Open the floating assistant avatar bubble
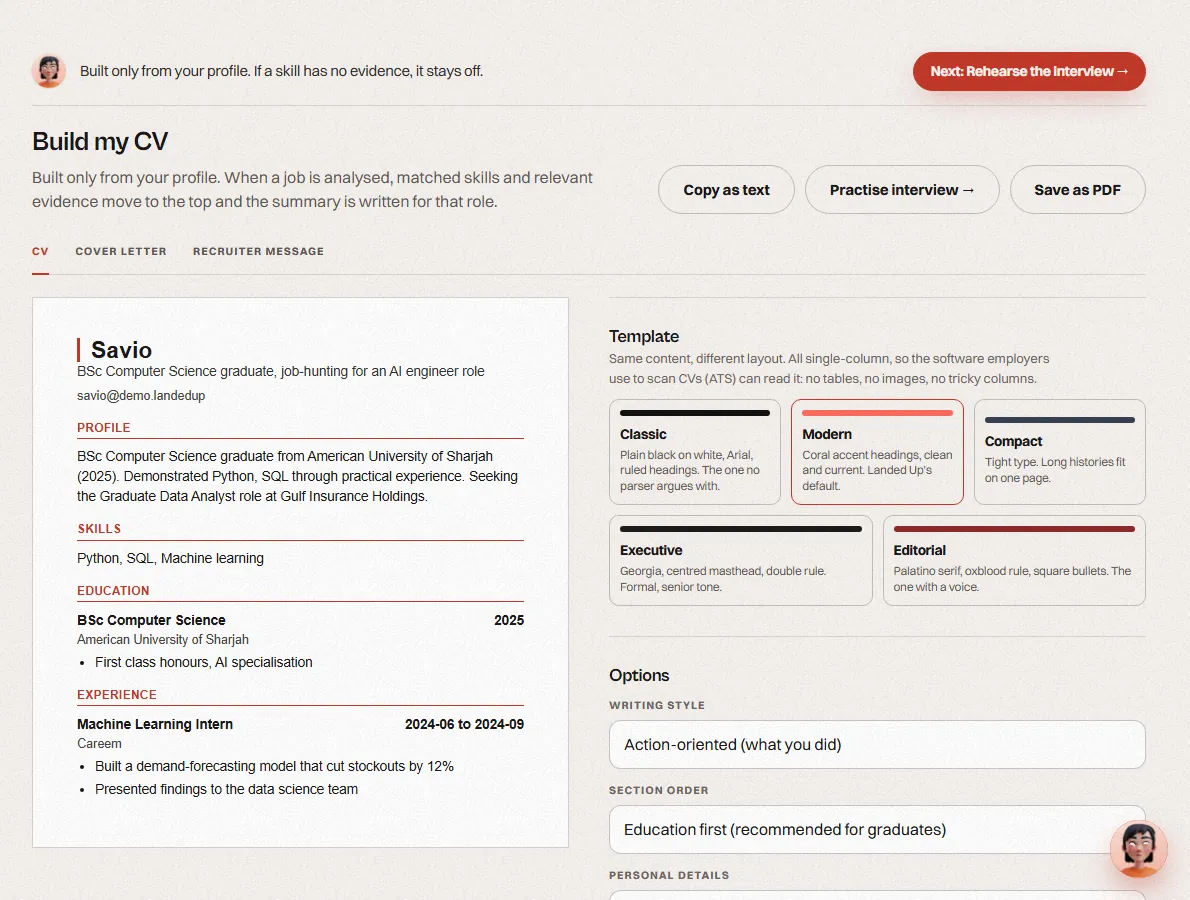Viewport: 1190px width, 900px height. click(x=1138, y=848)
